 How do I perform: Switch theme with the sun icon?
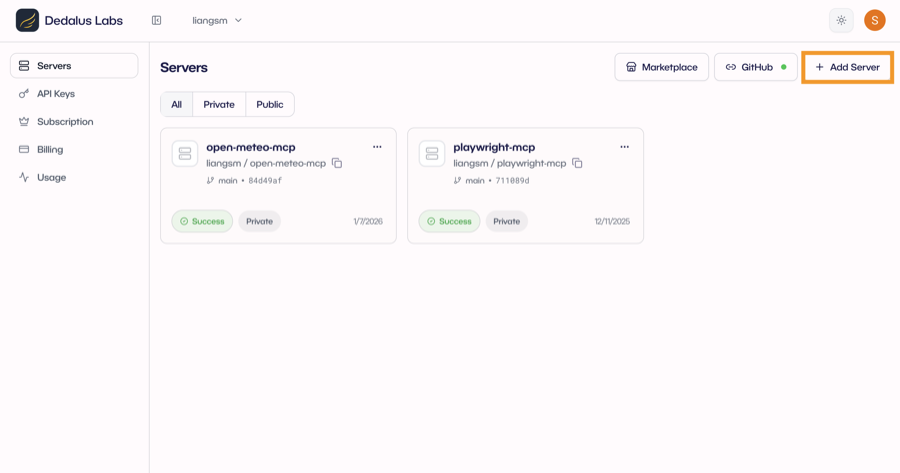pos(841,20)
